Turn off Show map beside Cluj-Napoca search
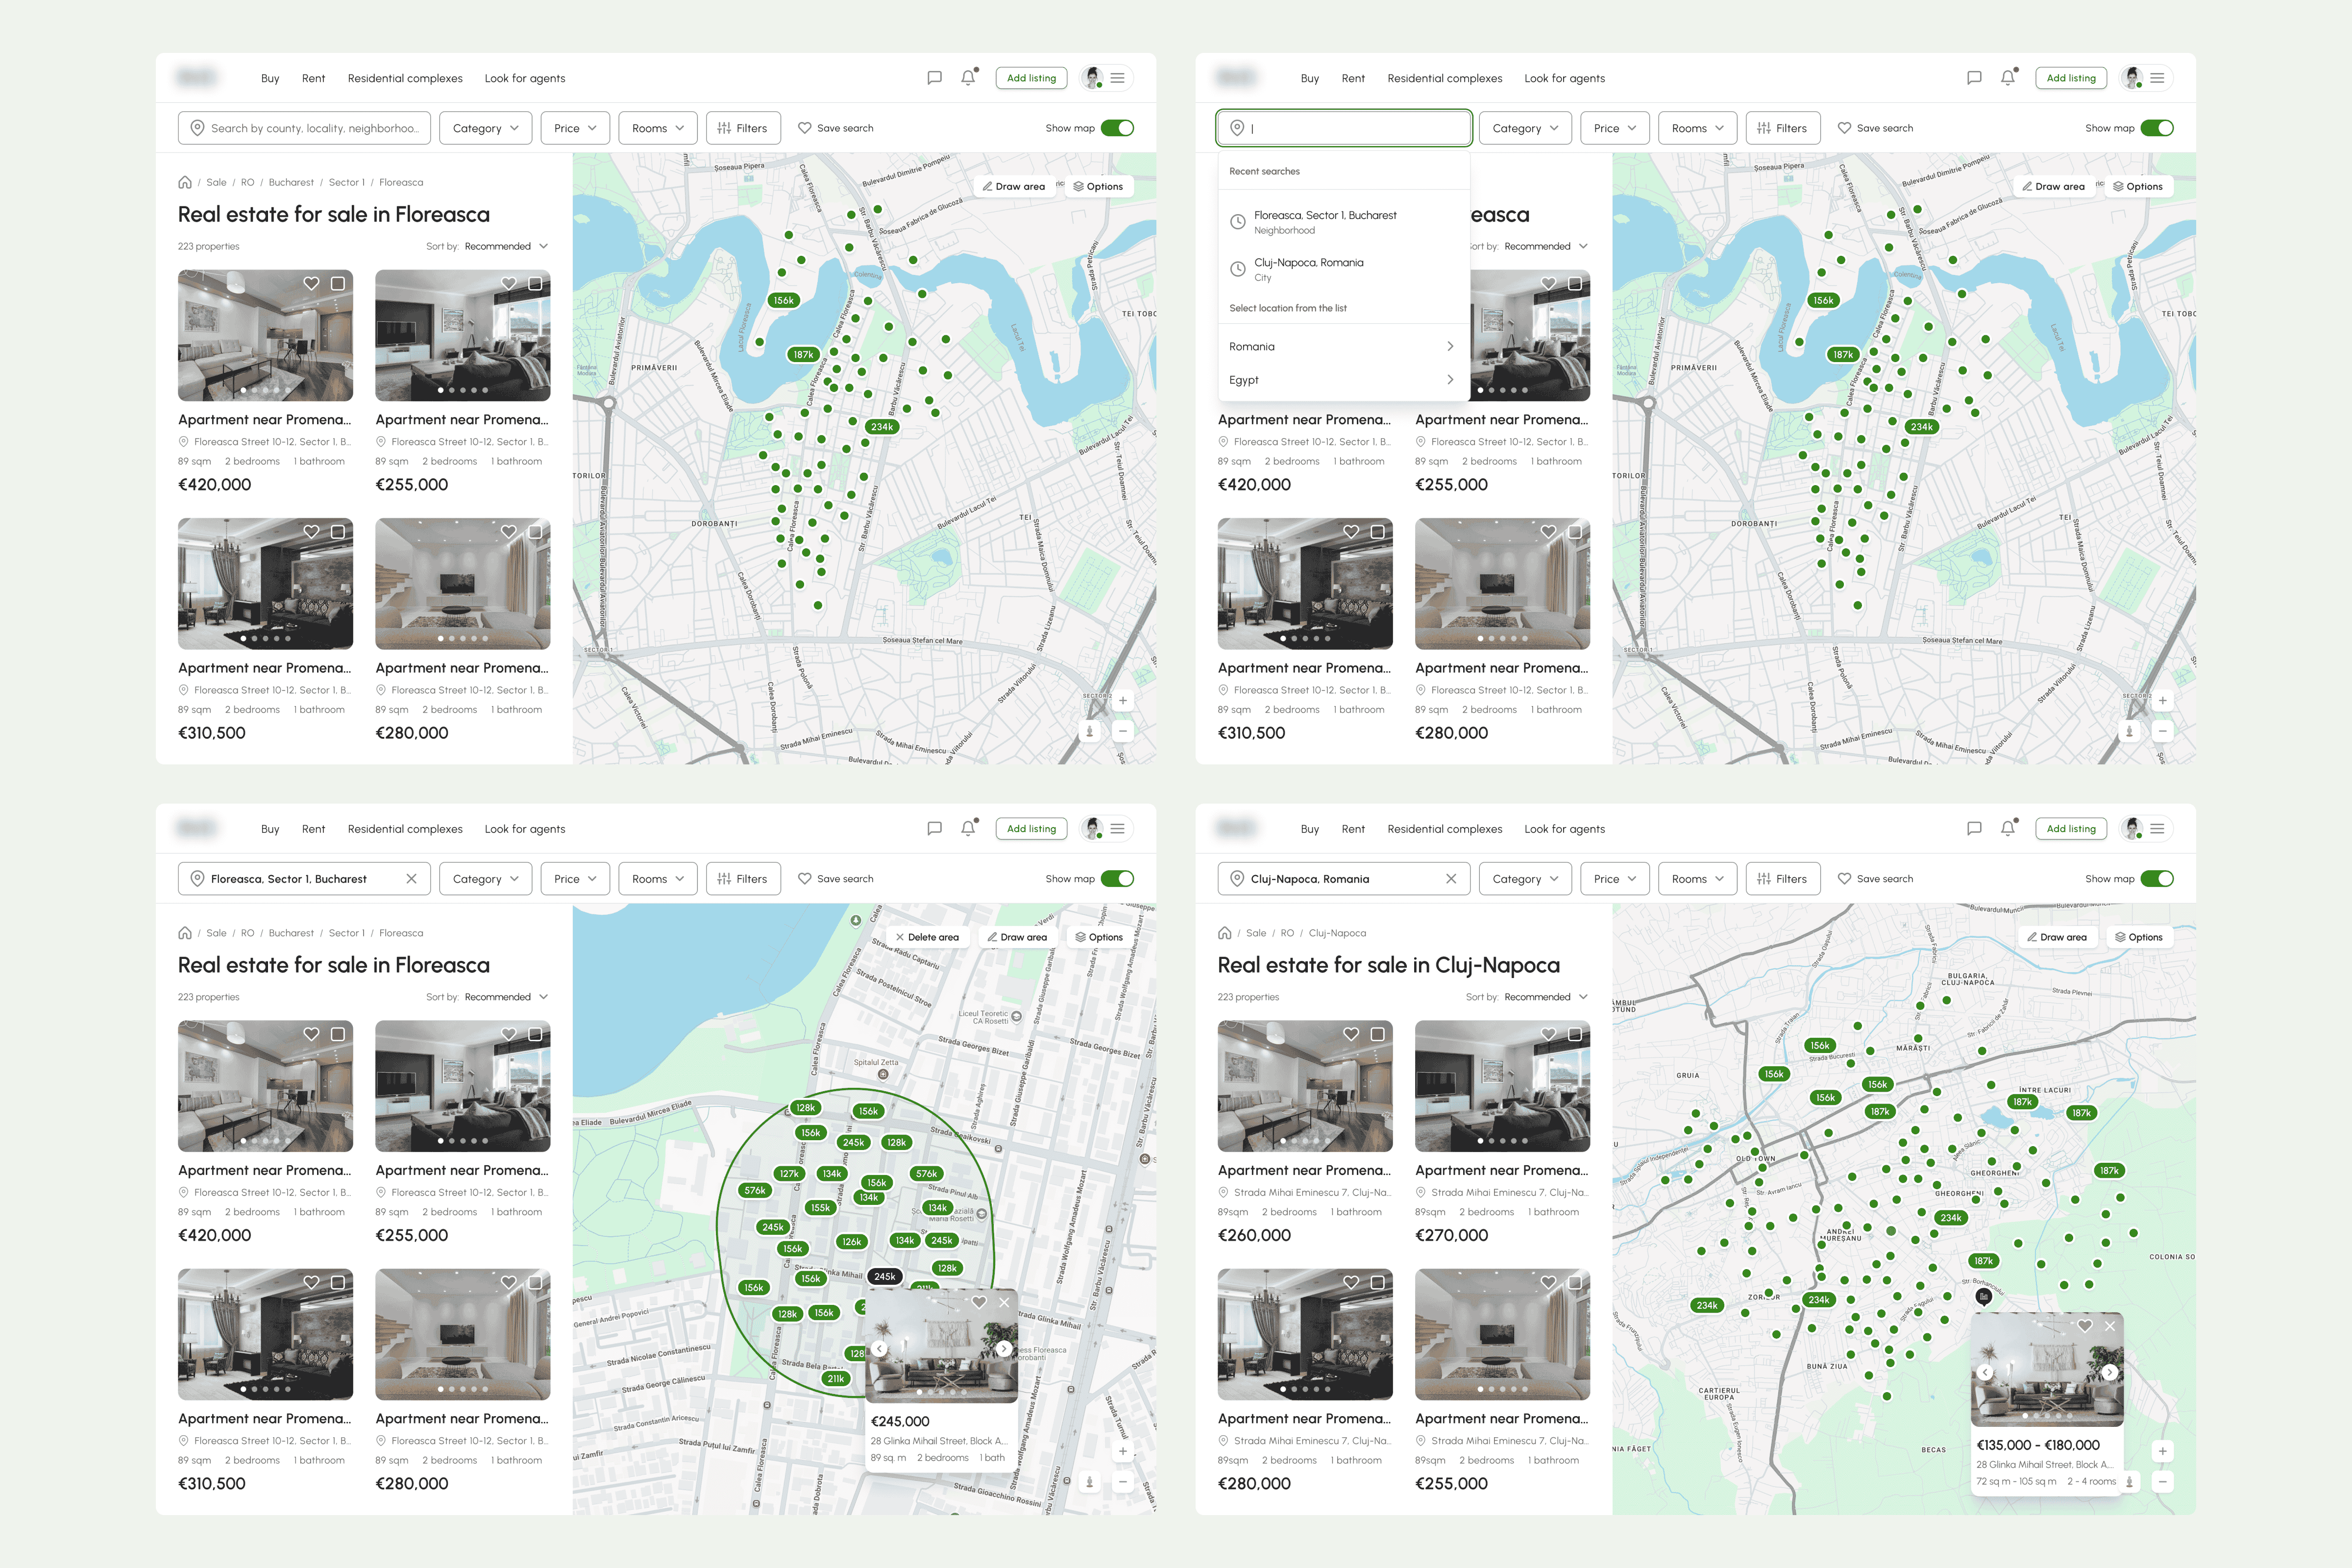 coord(2156,879)
